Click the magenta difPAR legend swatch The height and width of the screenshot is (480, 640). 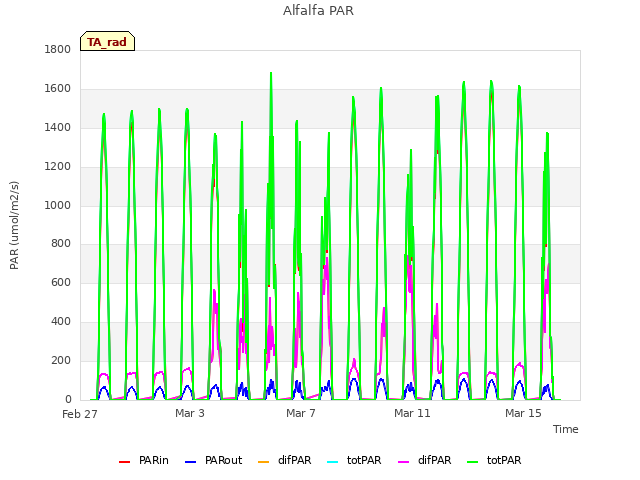point(404,462)
